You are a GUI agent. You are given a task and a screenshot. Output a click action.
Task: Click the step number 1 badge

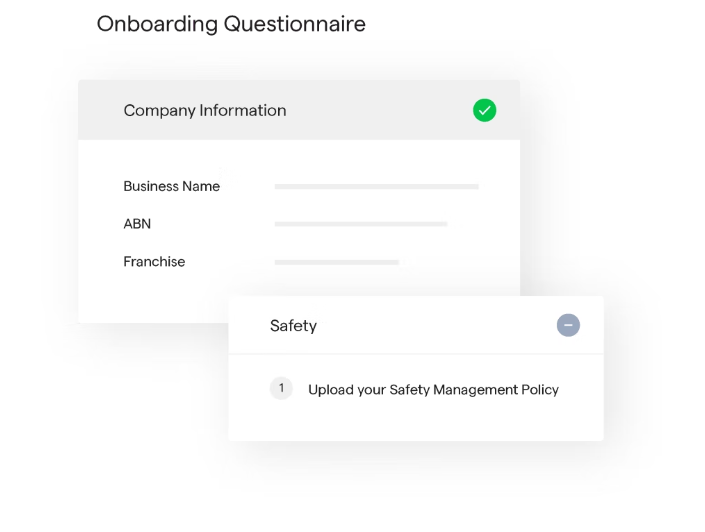point(281,388)
